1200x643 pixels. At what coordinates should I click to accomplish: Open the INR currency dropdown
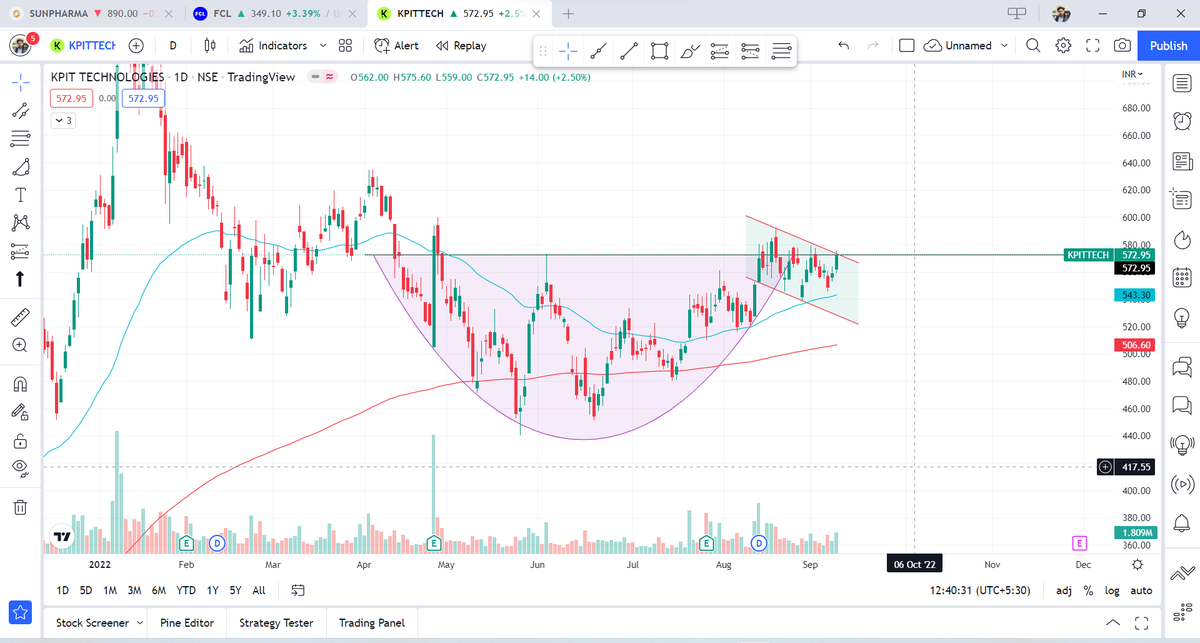tap(1131, 75)
